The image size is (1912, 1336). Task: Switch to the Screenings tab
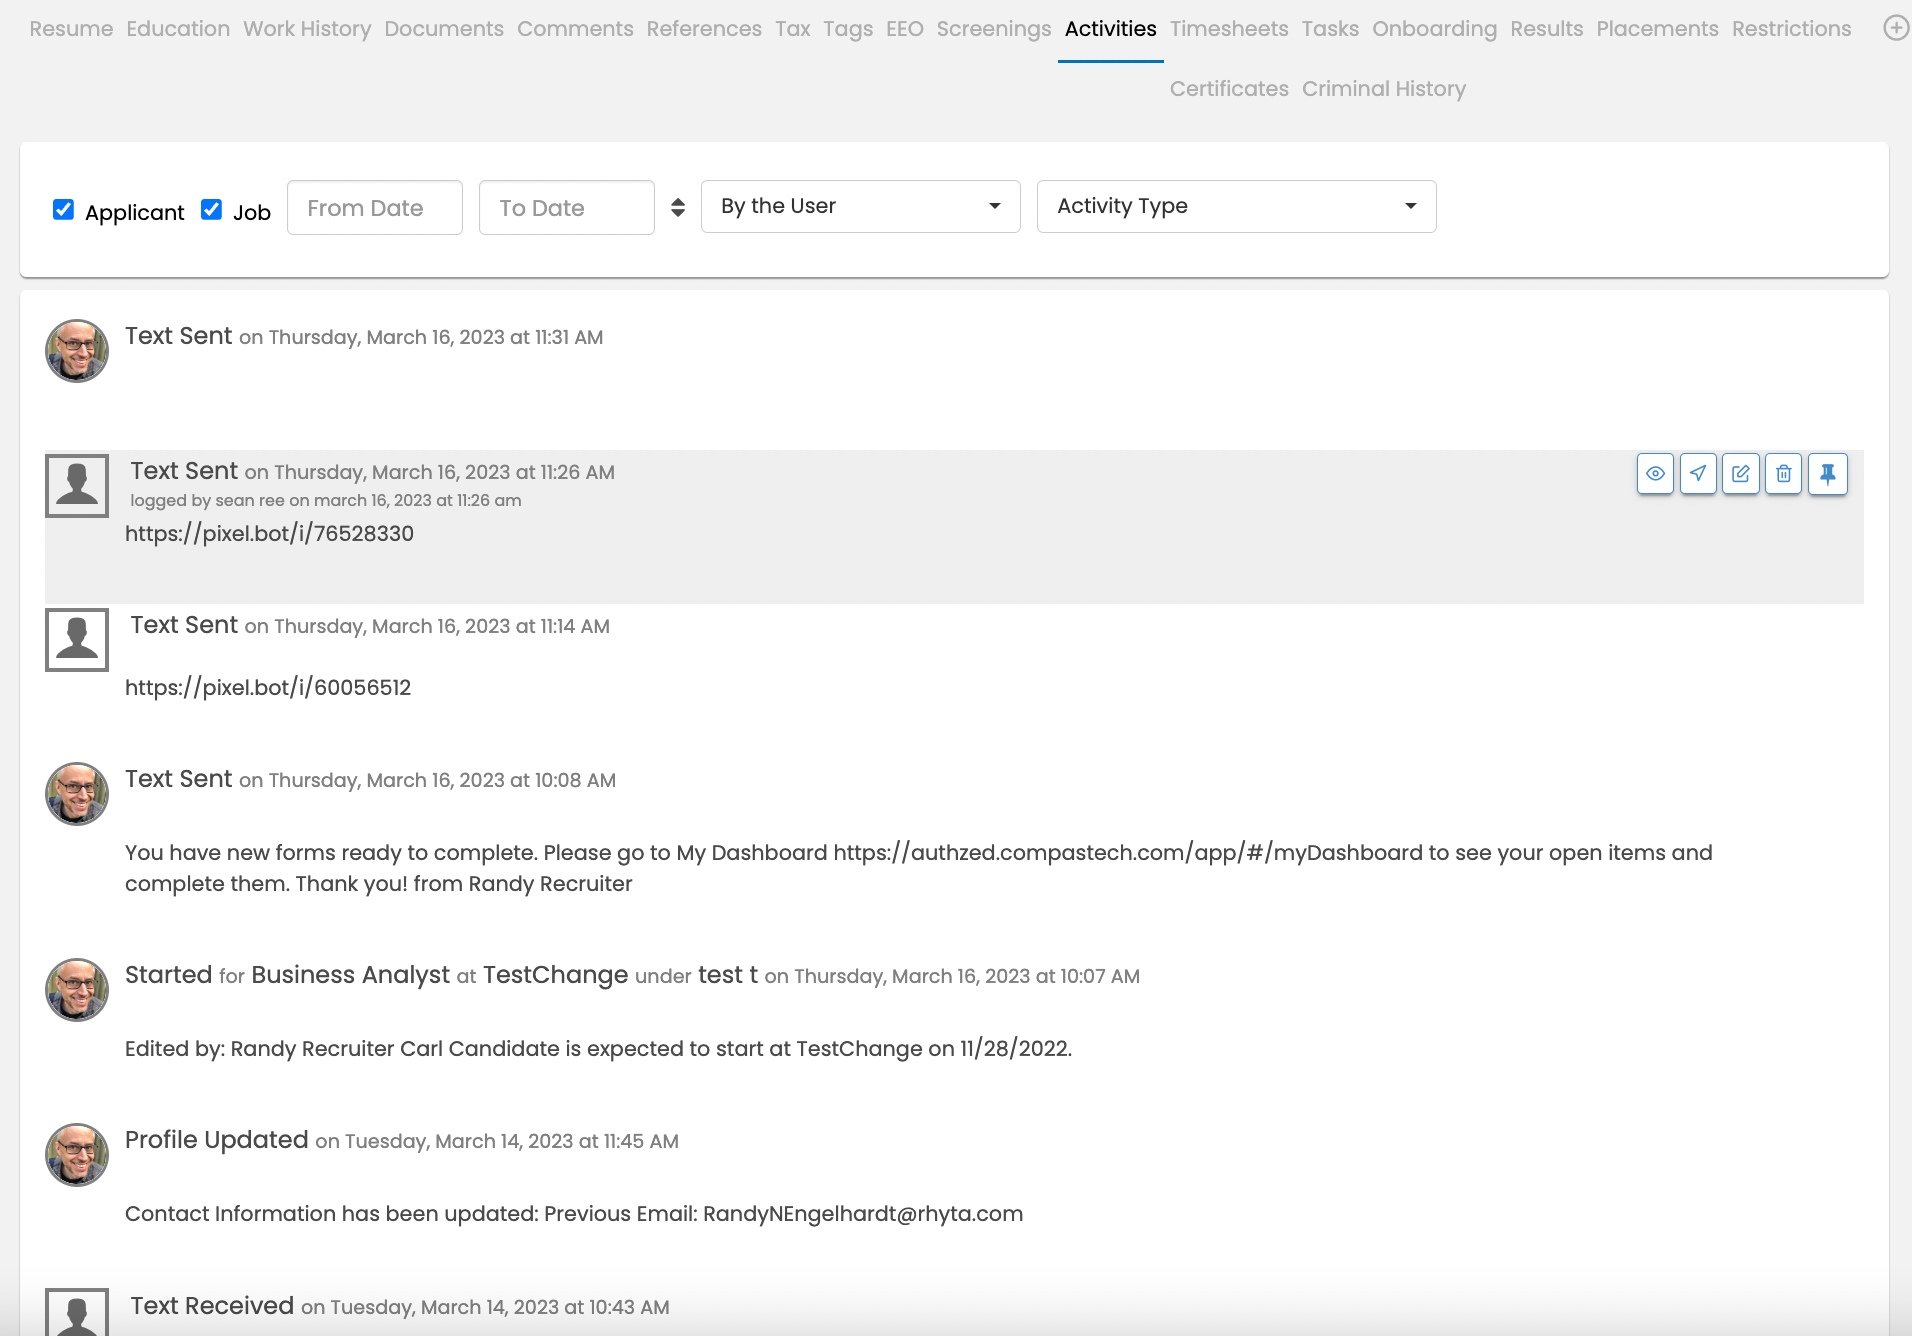(x=994, y=29)
